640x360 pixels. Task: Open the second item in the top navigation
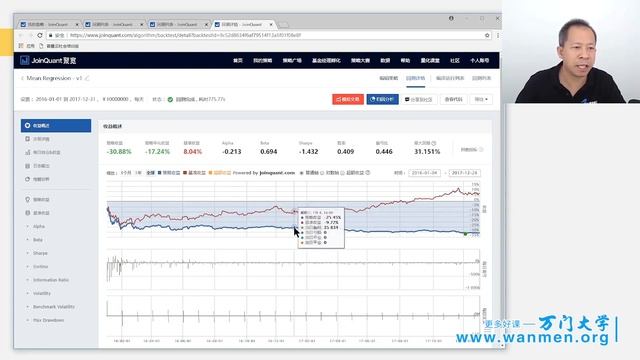click(262, 60)
